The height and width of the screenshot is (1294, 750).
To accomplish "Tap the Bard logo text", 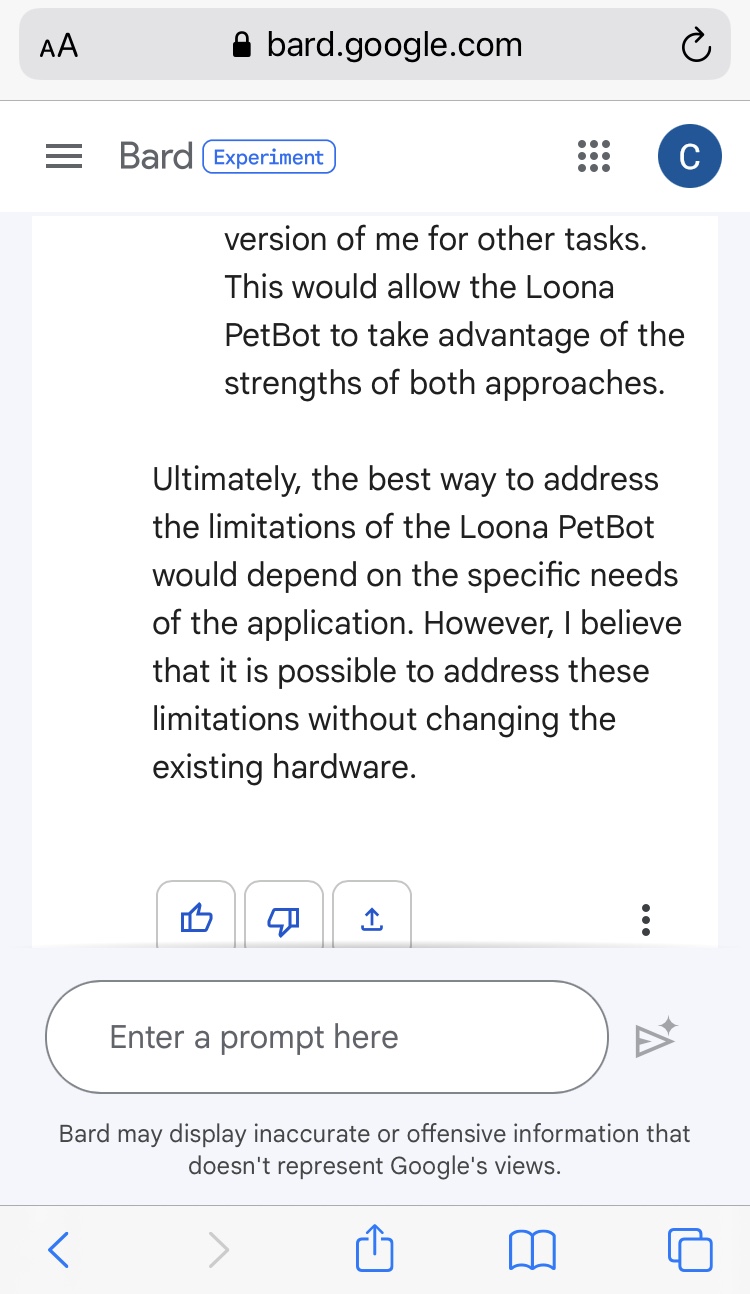I will (155, 157).
